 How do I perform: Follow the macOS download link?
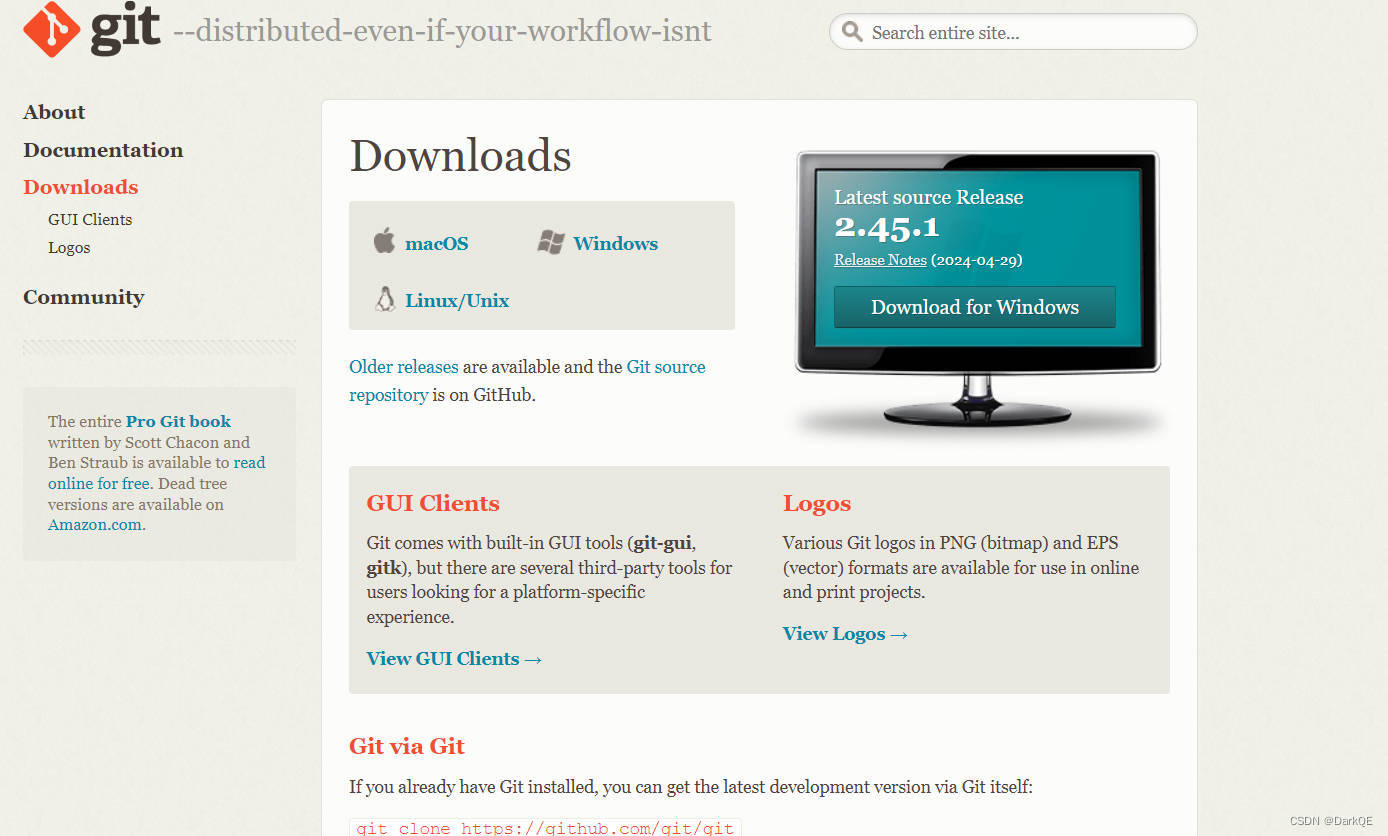tap(437, 243)
